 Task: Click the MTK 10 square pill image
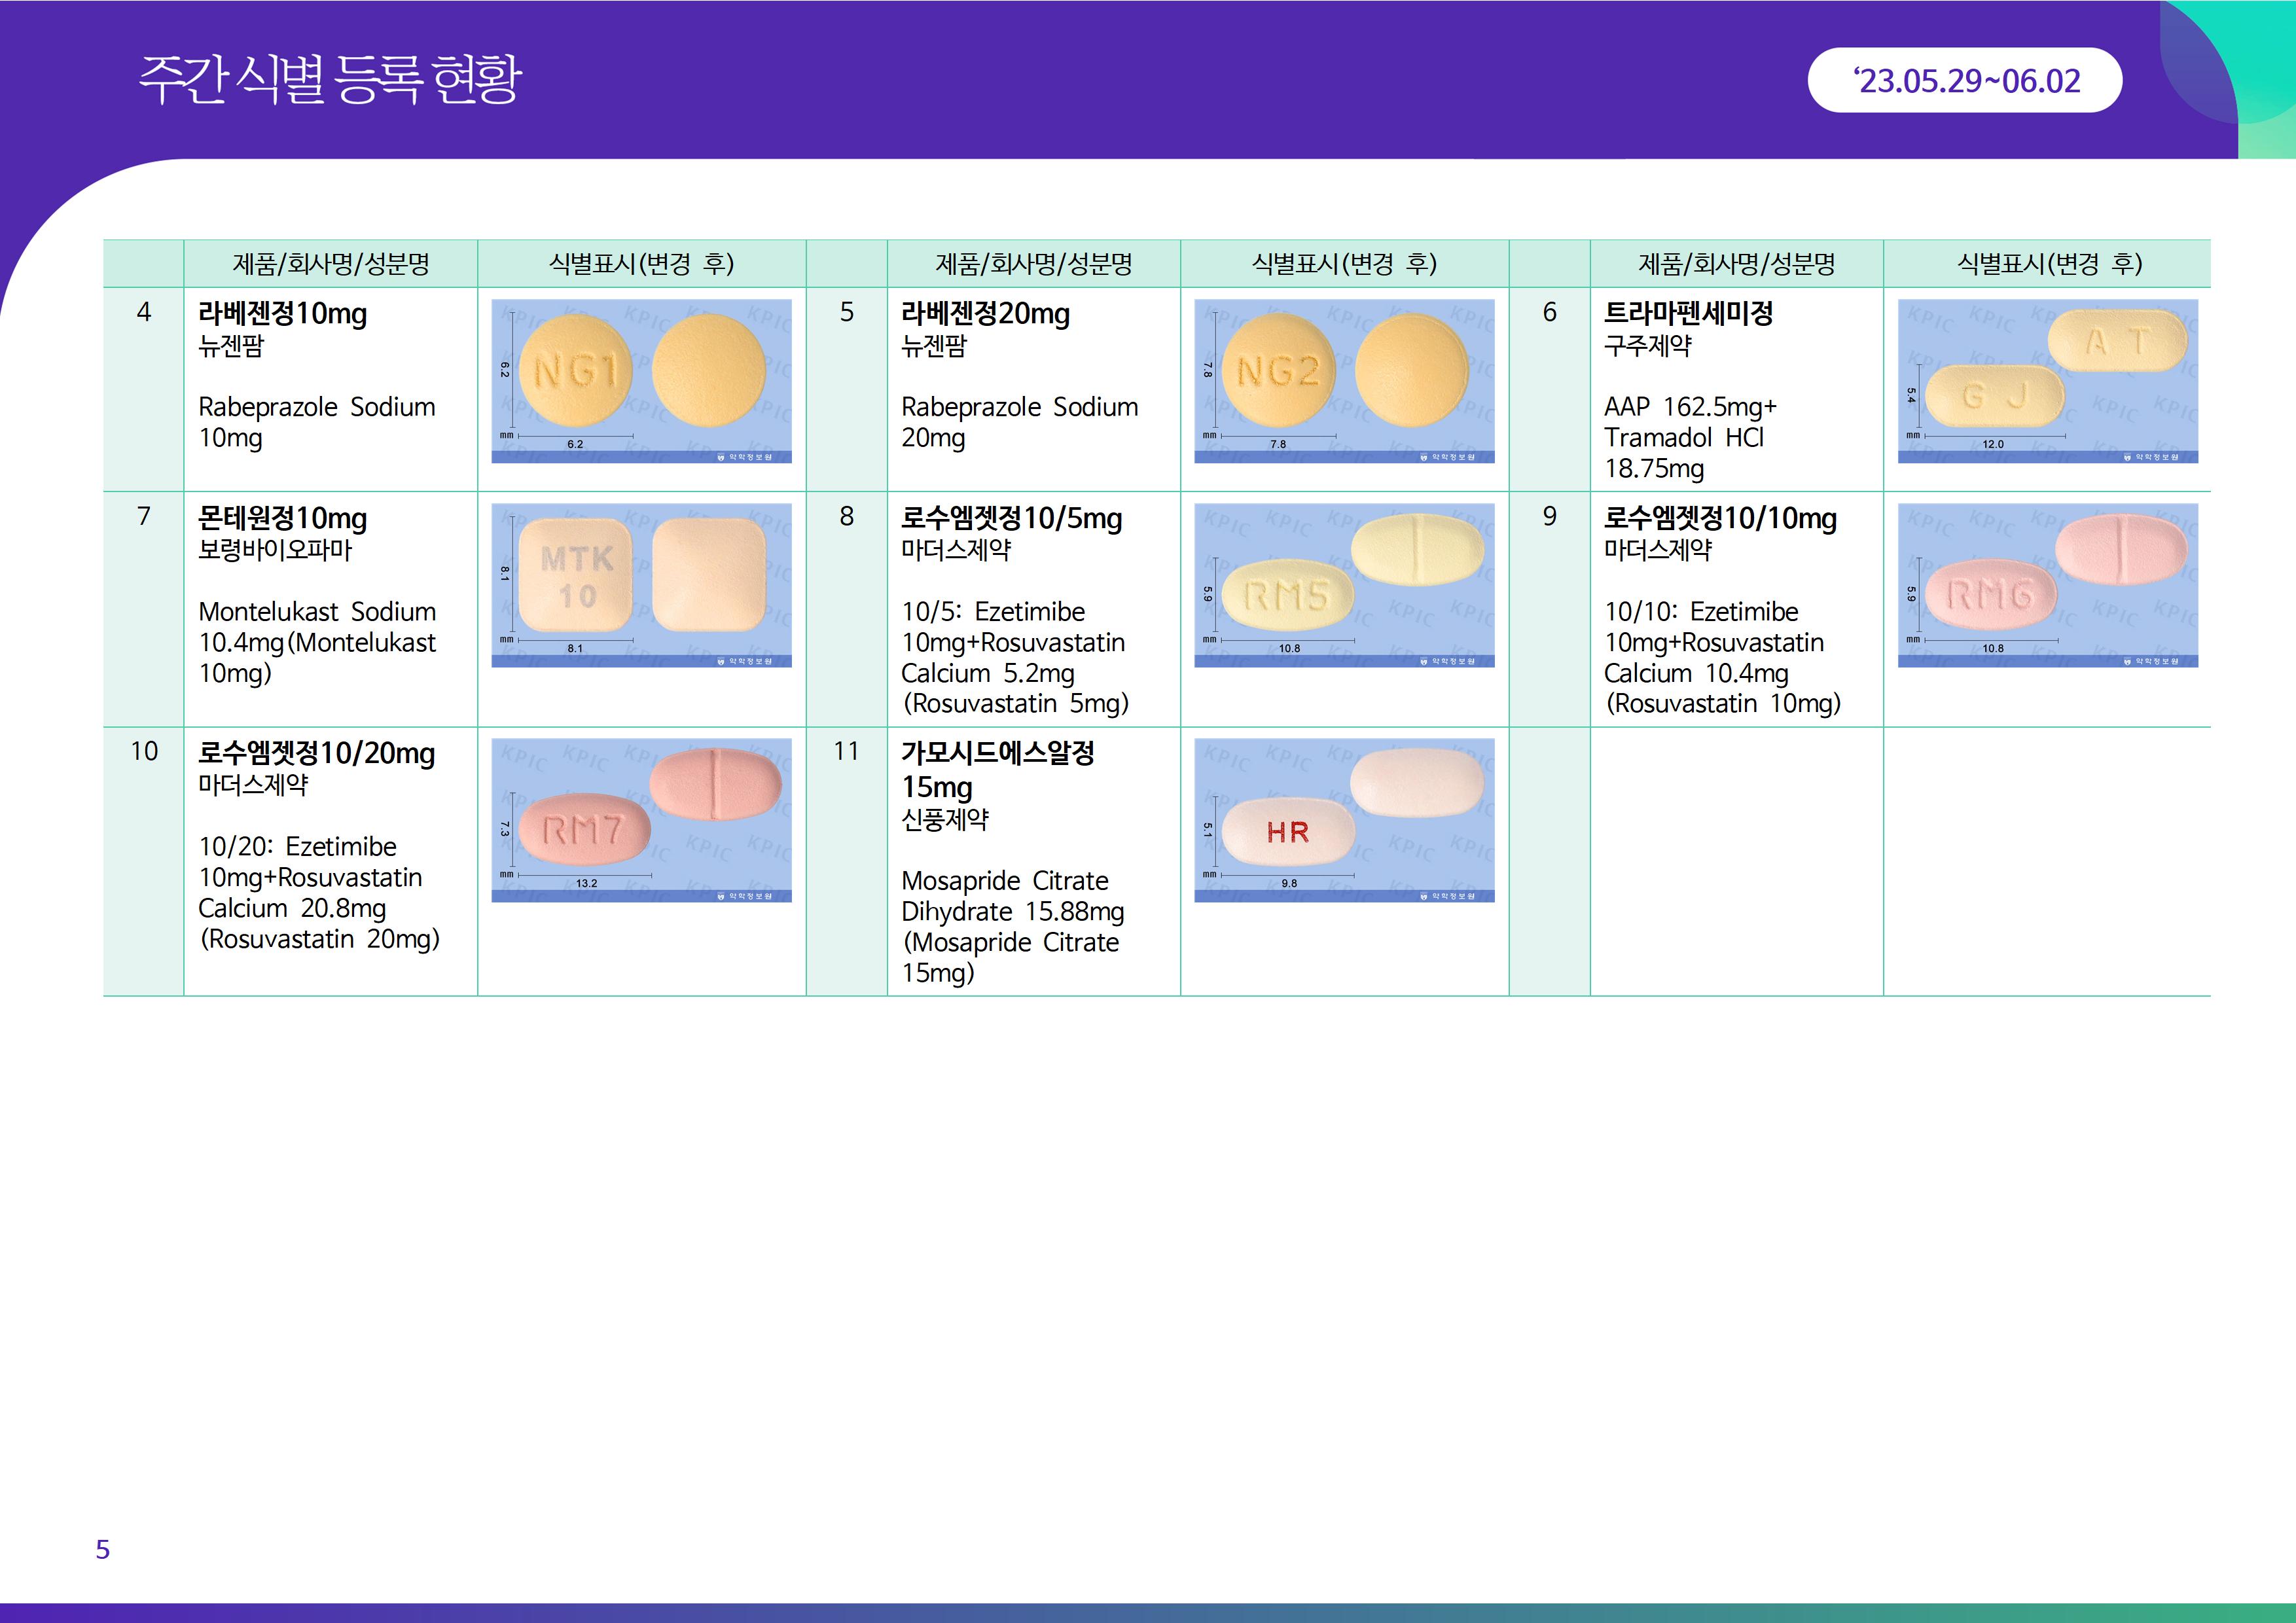(x=641, y=585)
